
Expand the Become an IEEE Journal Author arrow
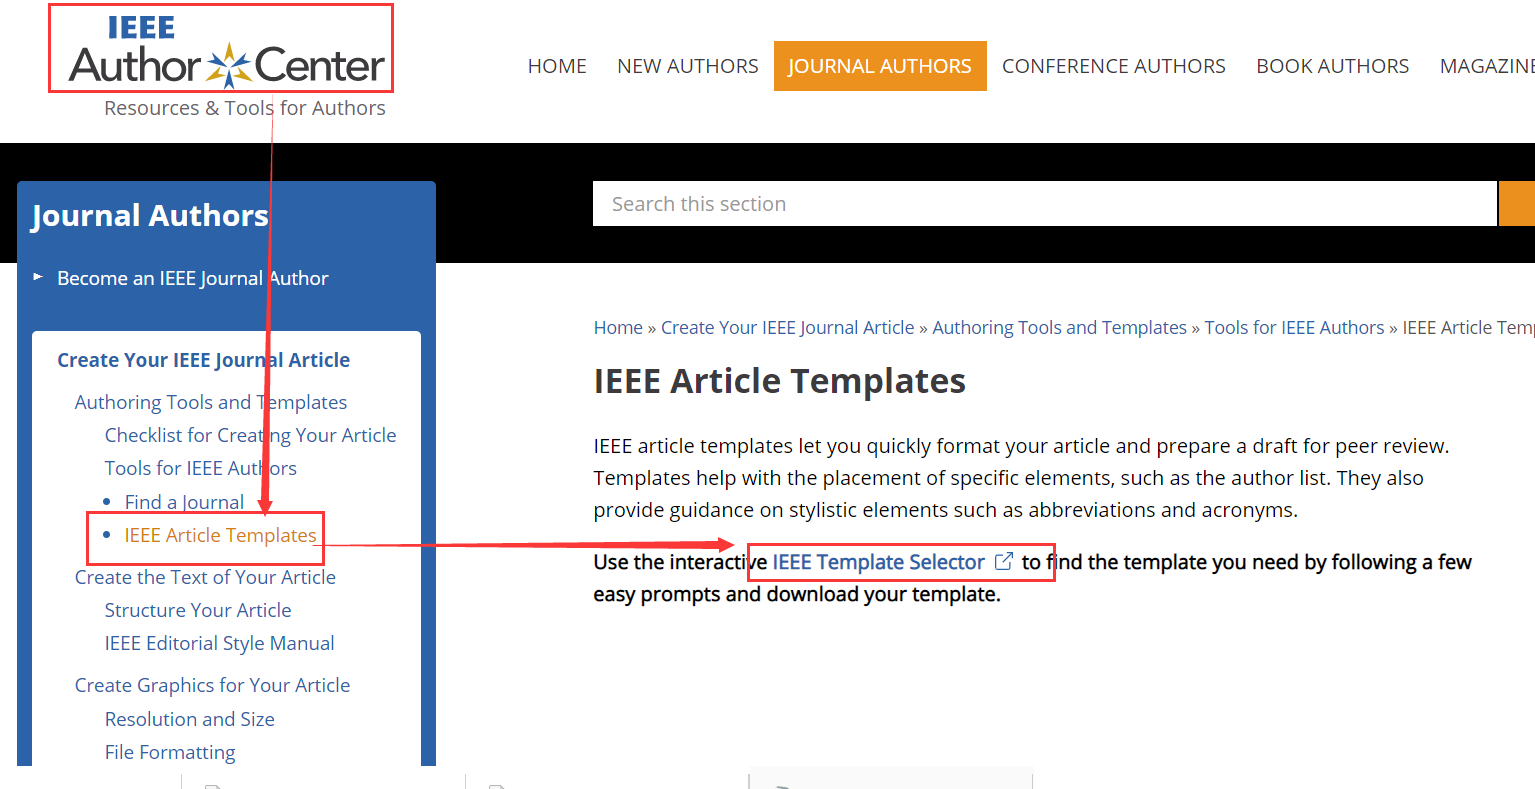[x=38, y=277]
